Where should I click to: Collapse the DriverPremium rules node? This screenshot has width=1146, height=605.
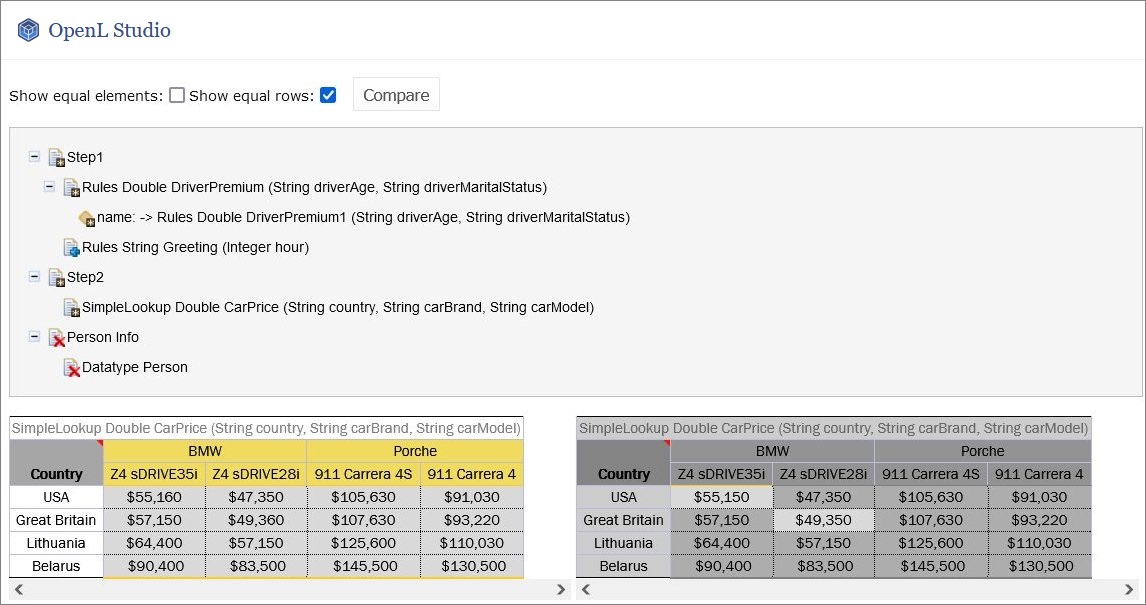50,187
